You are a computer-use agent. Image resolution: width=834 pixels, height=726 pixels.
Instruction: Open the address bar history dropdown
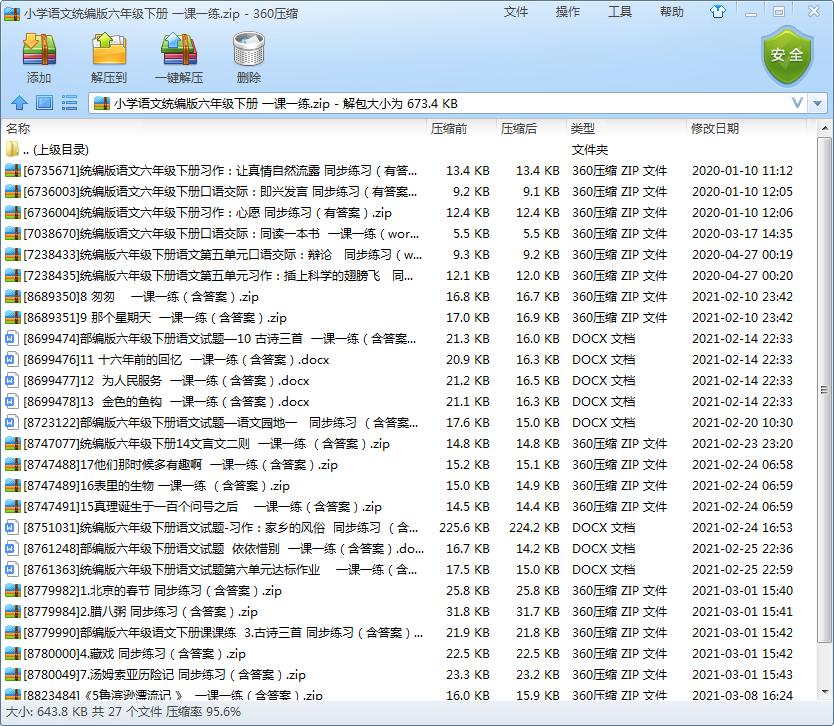(x=797, y=103)
